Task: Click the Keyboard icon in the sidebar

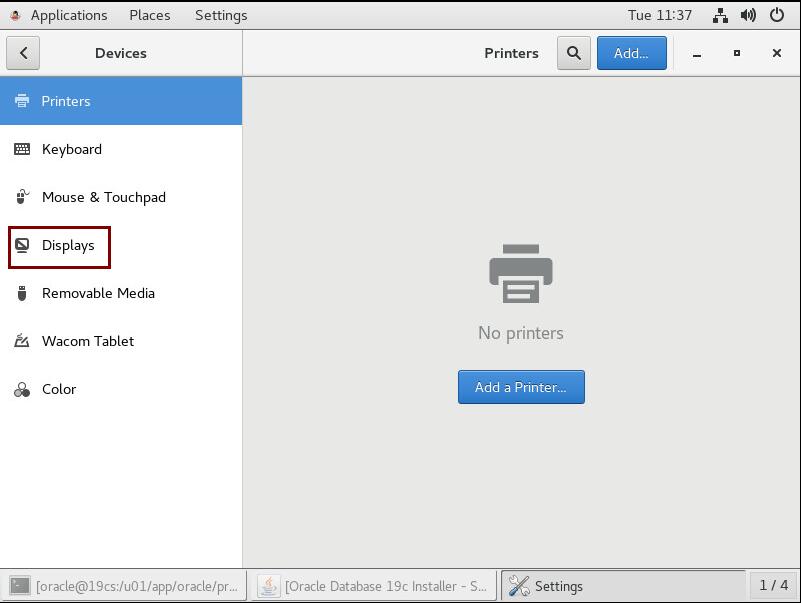Action: click(x=22, y=149)
